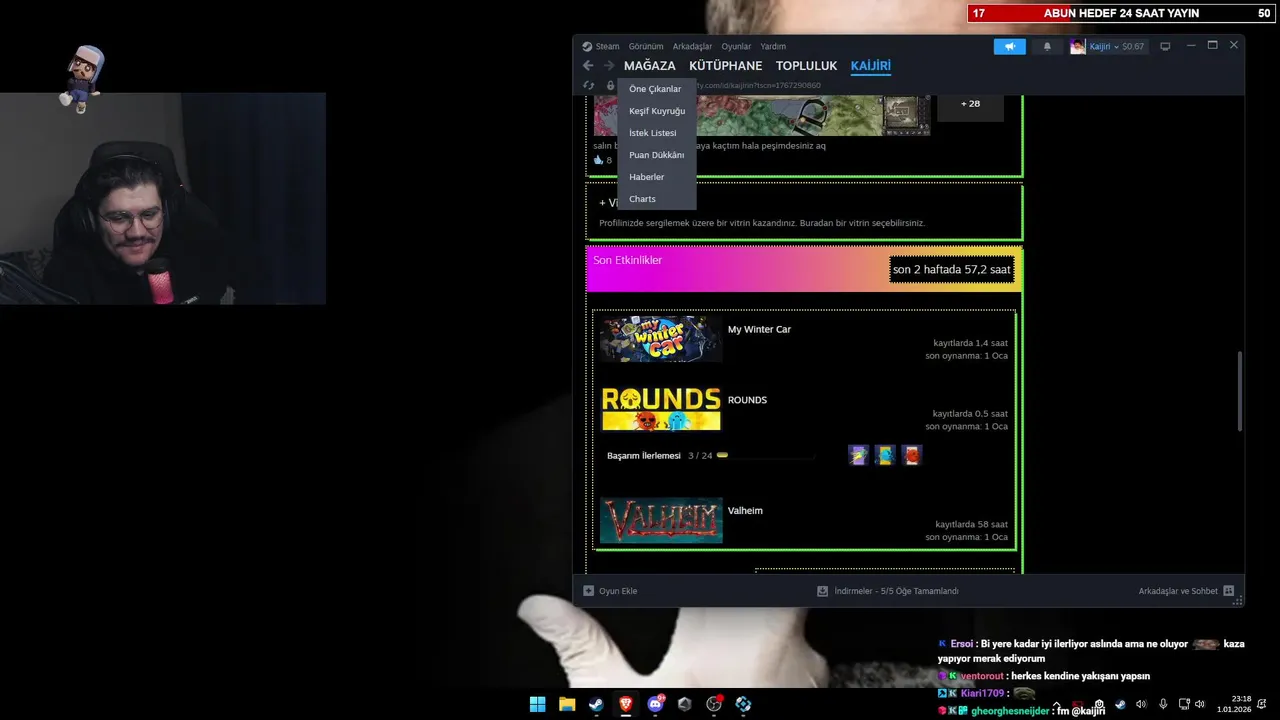The height and width of the screenshot is (720, 1280).
Task: Open Discord from the taskbar
Action: coord(656,704)
